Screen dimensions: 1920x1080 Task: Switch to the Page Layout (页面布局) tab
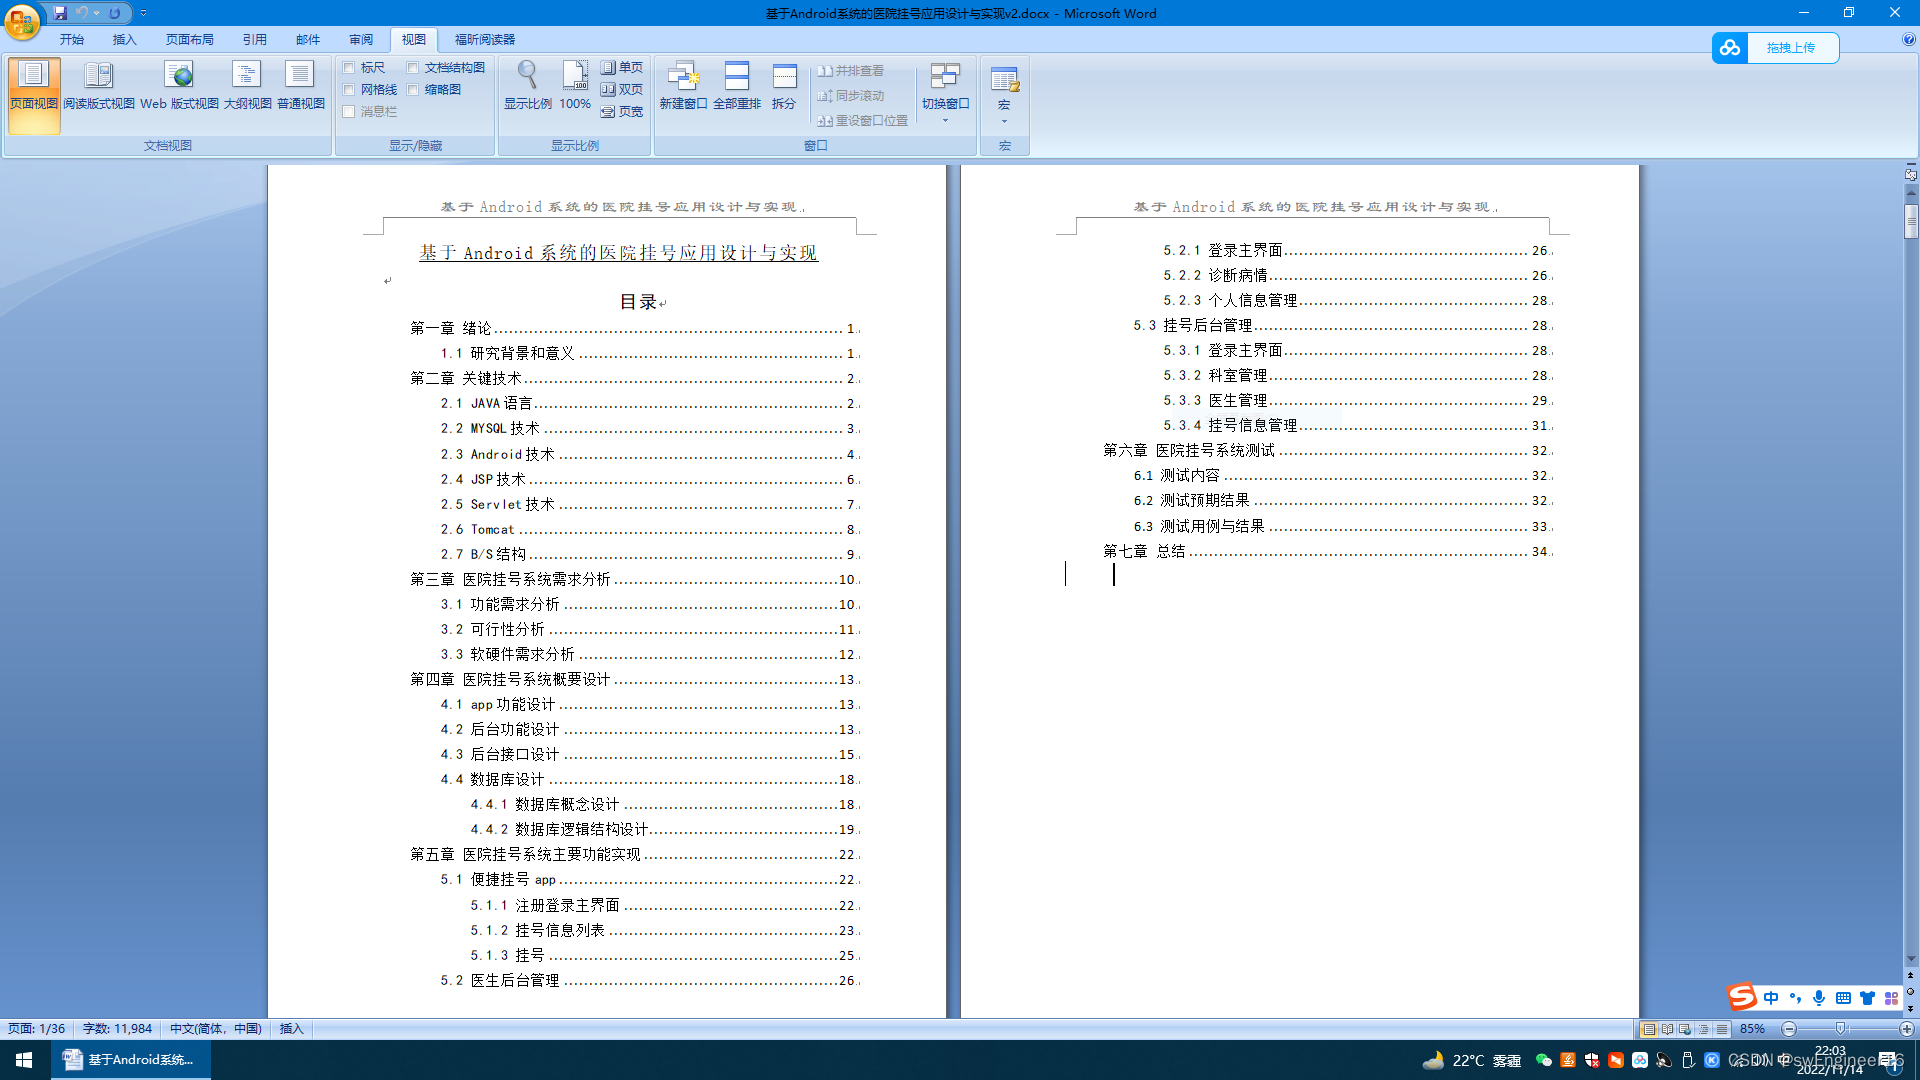click(x=189, y=40)
